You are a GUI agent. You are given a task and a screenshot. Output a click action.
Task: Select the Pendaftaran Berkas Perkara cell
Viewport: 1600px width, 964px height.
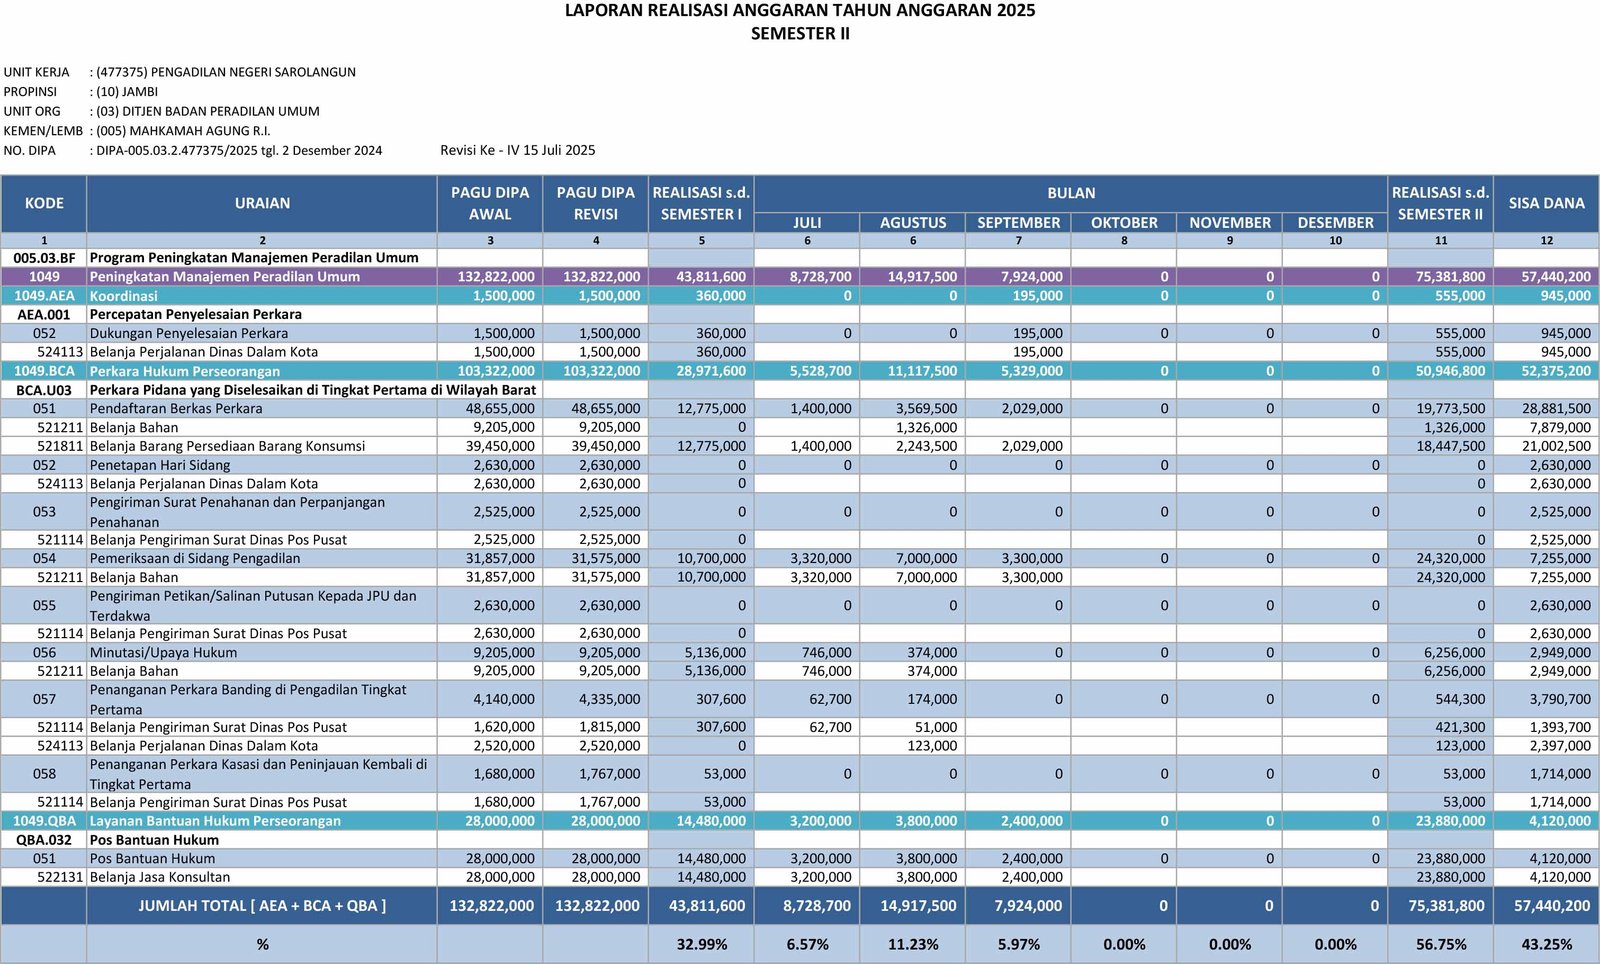pos(176,408)
